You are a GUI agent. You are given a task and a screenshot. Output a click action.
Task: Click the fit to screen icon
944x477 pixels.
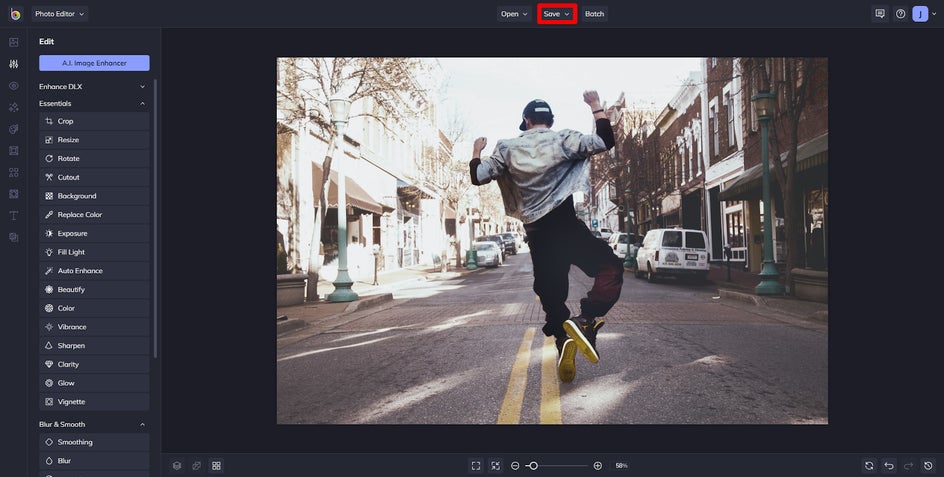pos(476,466)
